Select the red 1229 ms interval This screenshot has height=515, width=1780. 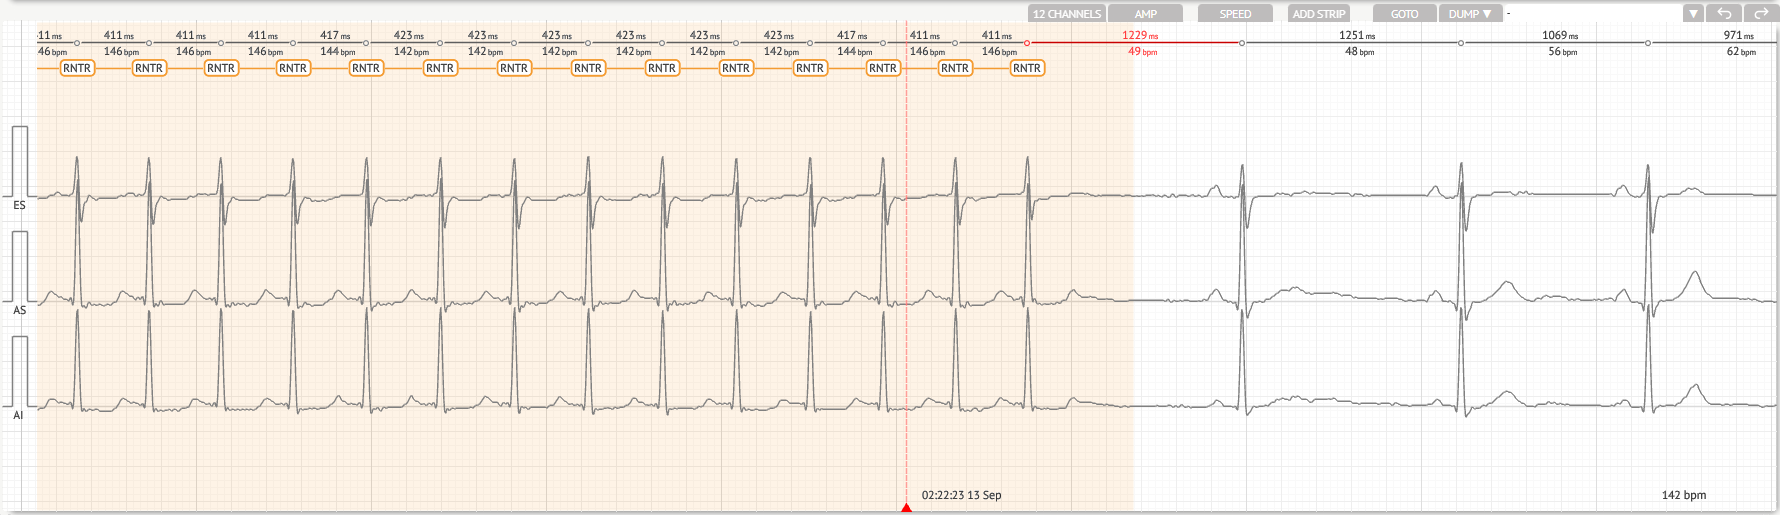pos(1139,43)
